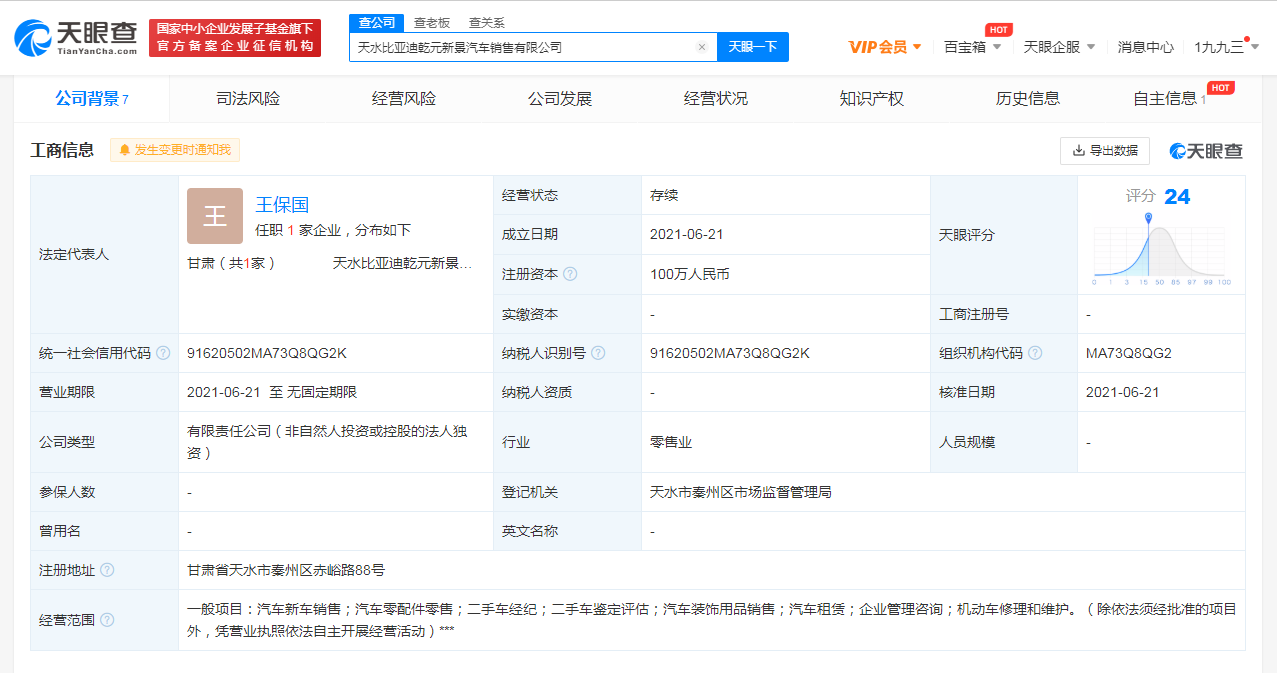Click help icon next to 注册地址
The image size is (1277, 673).
tap(107, 570)
